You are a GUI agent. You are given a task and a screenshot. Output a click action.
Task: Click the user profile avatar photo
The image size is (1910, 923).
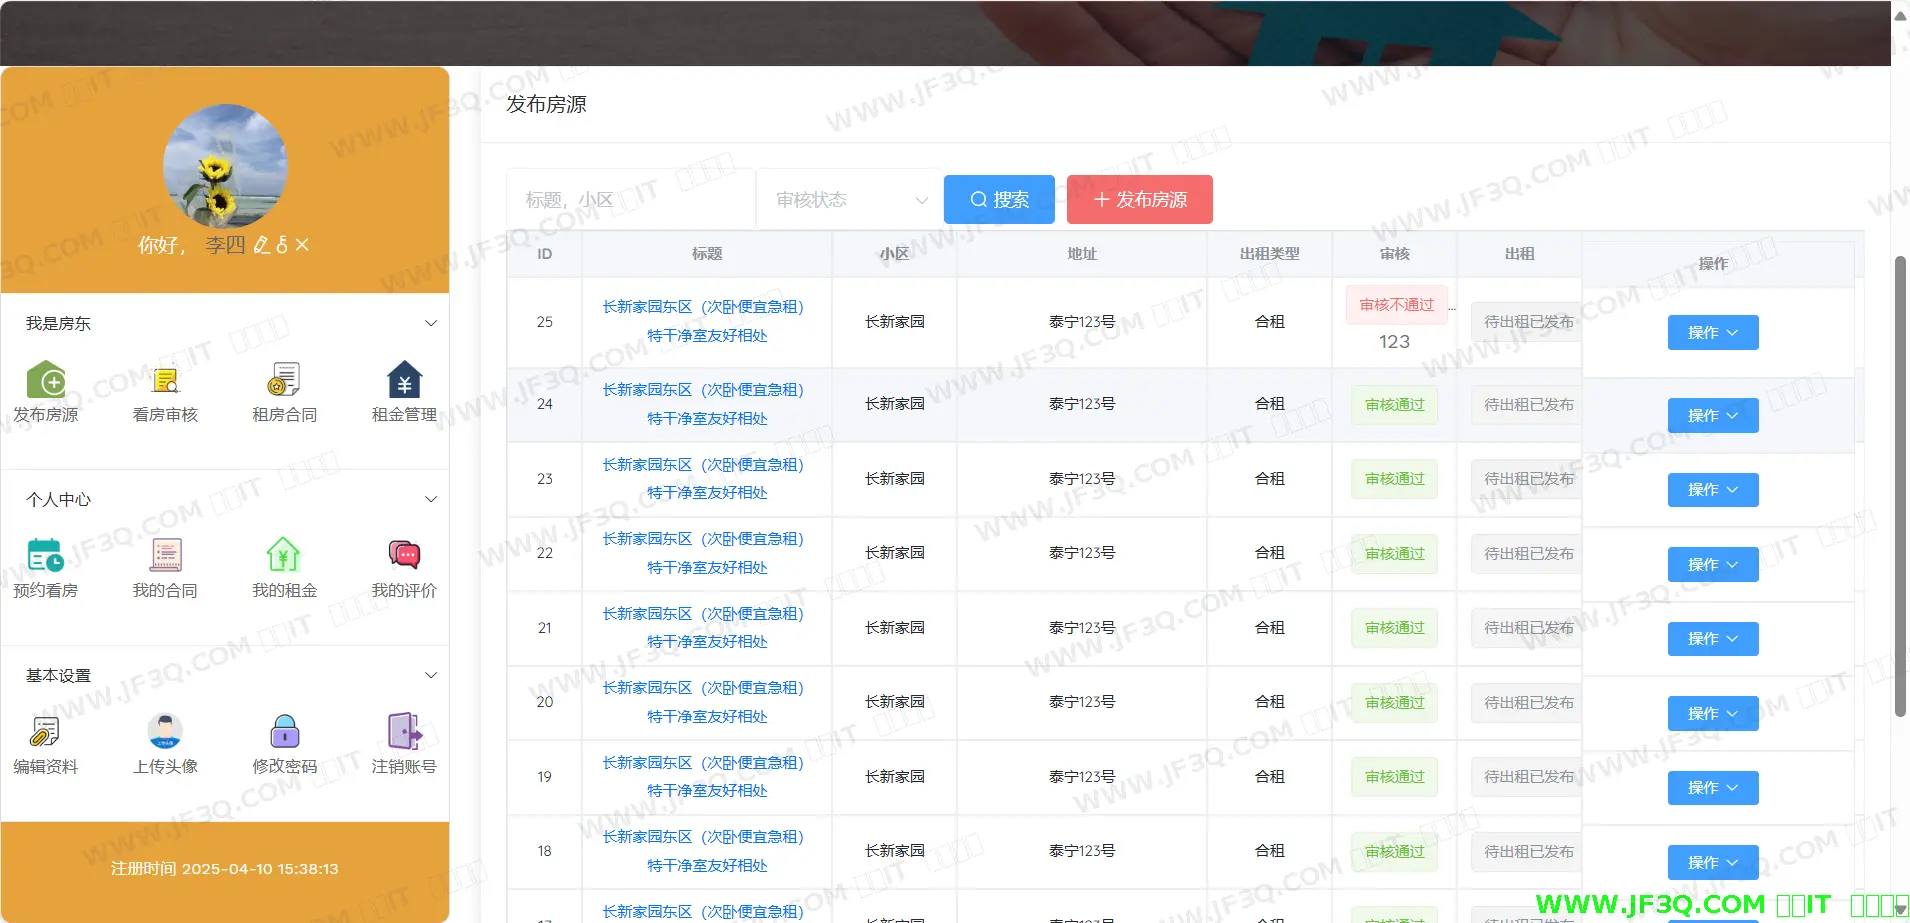[x=225, y=166]
